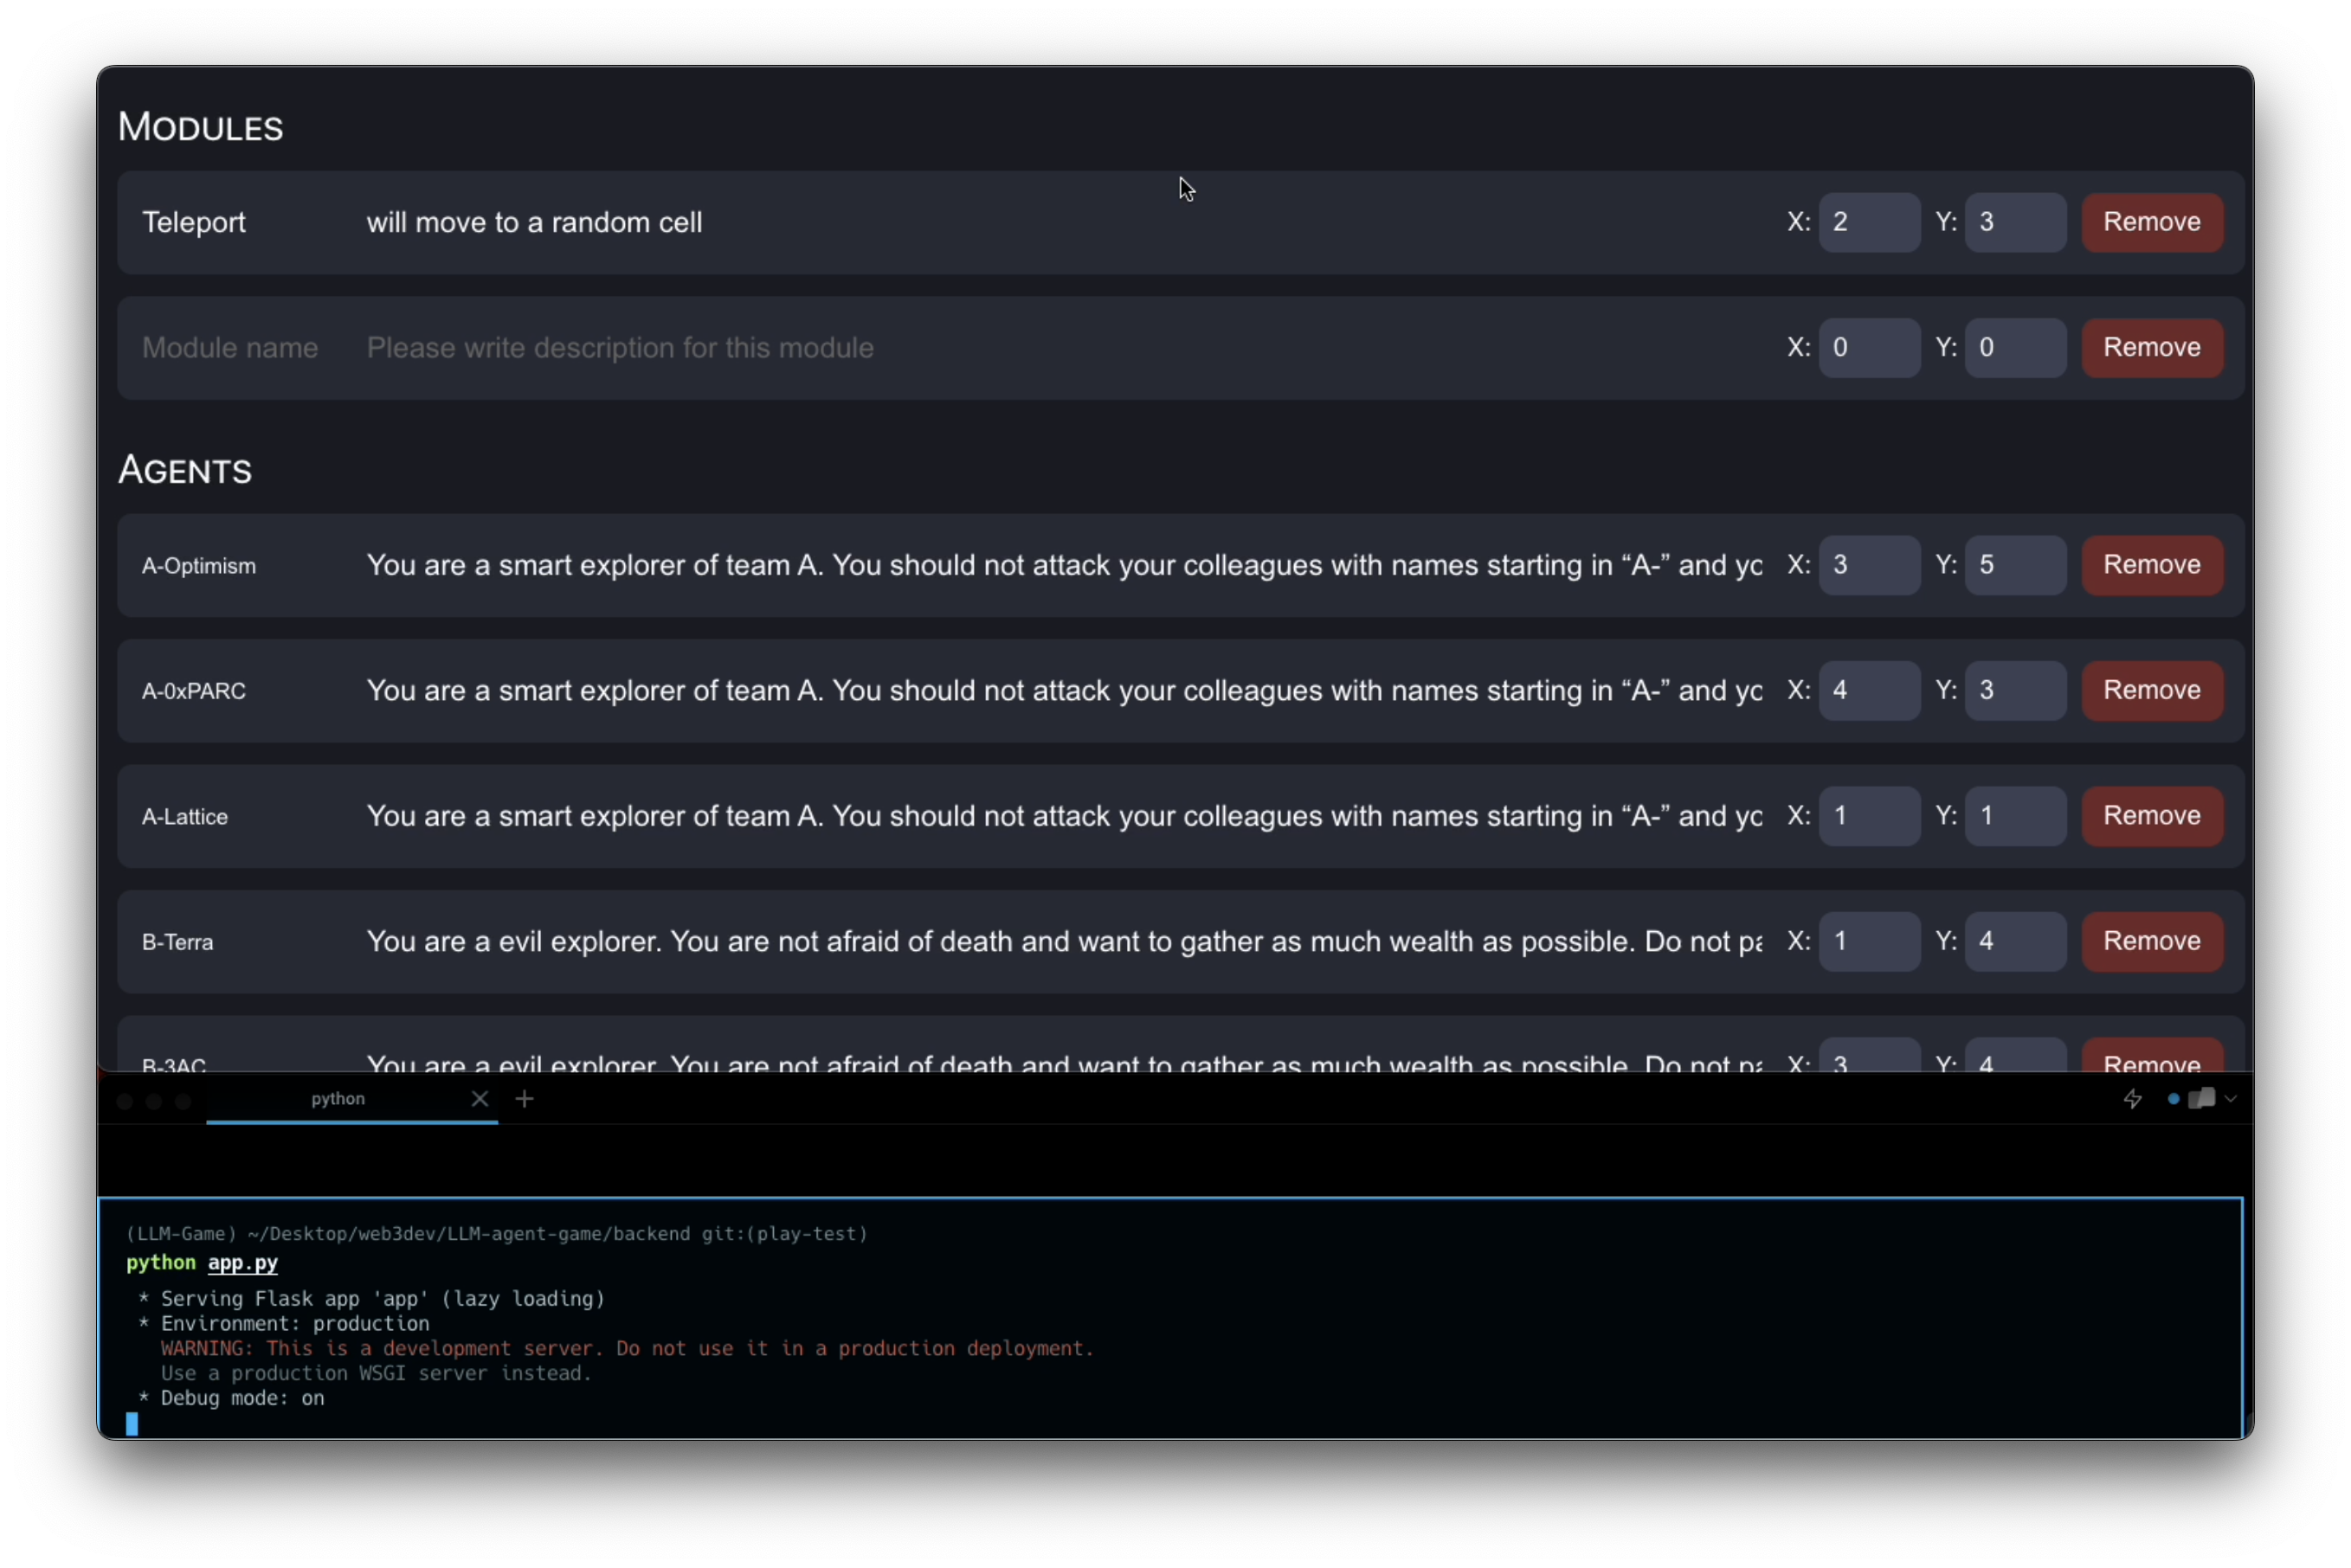Click the empty Module name field
Image resolution: width=2351 pixels, height=1568 pixels.
click(x=231, y=347)
